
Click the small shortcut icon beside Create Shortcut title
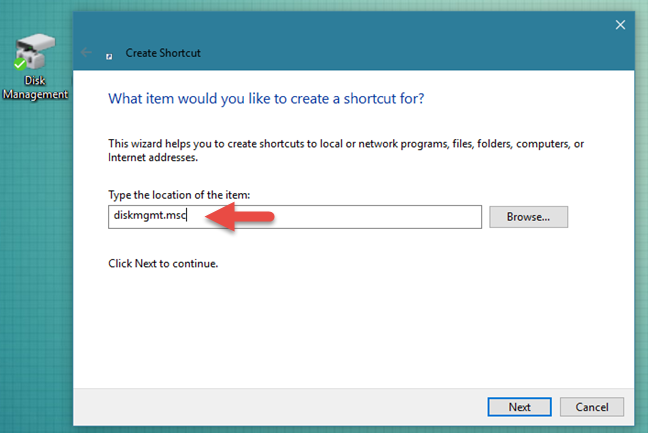109,56
